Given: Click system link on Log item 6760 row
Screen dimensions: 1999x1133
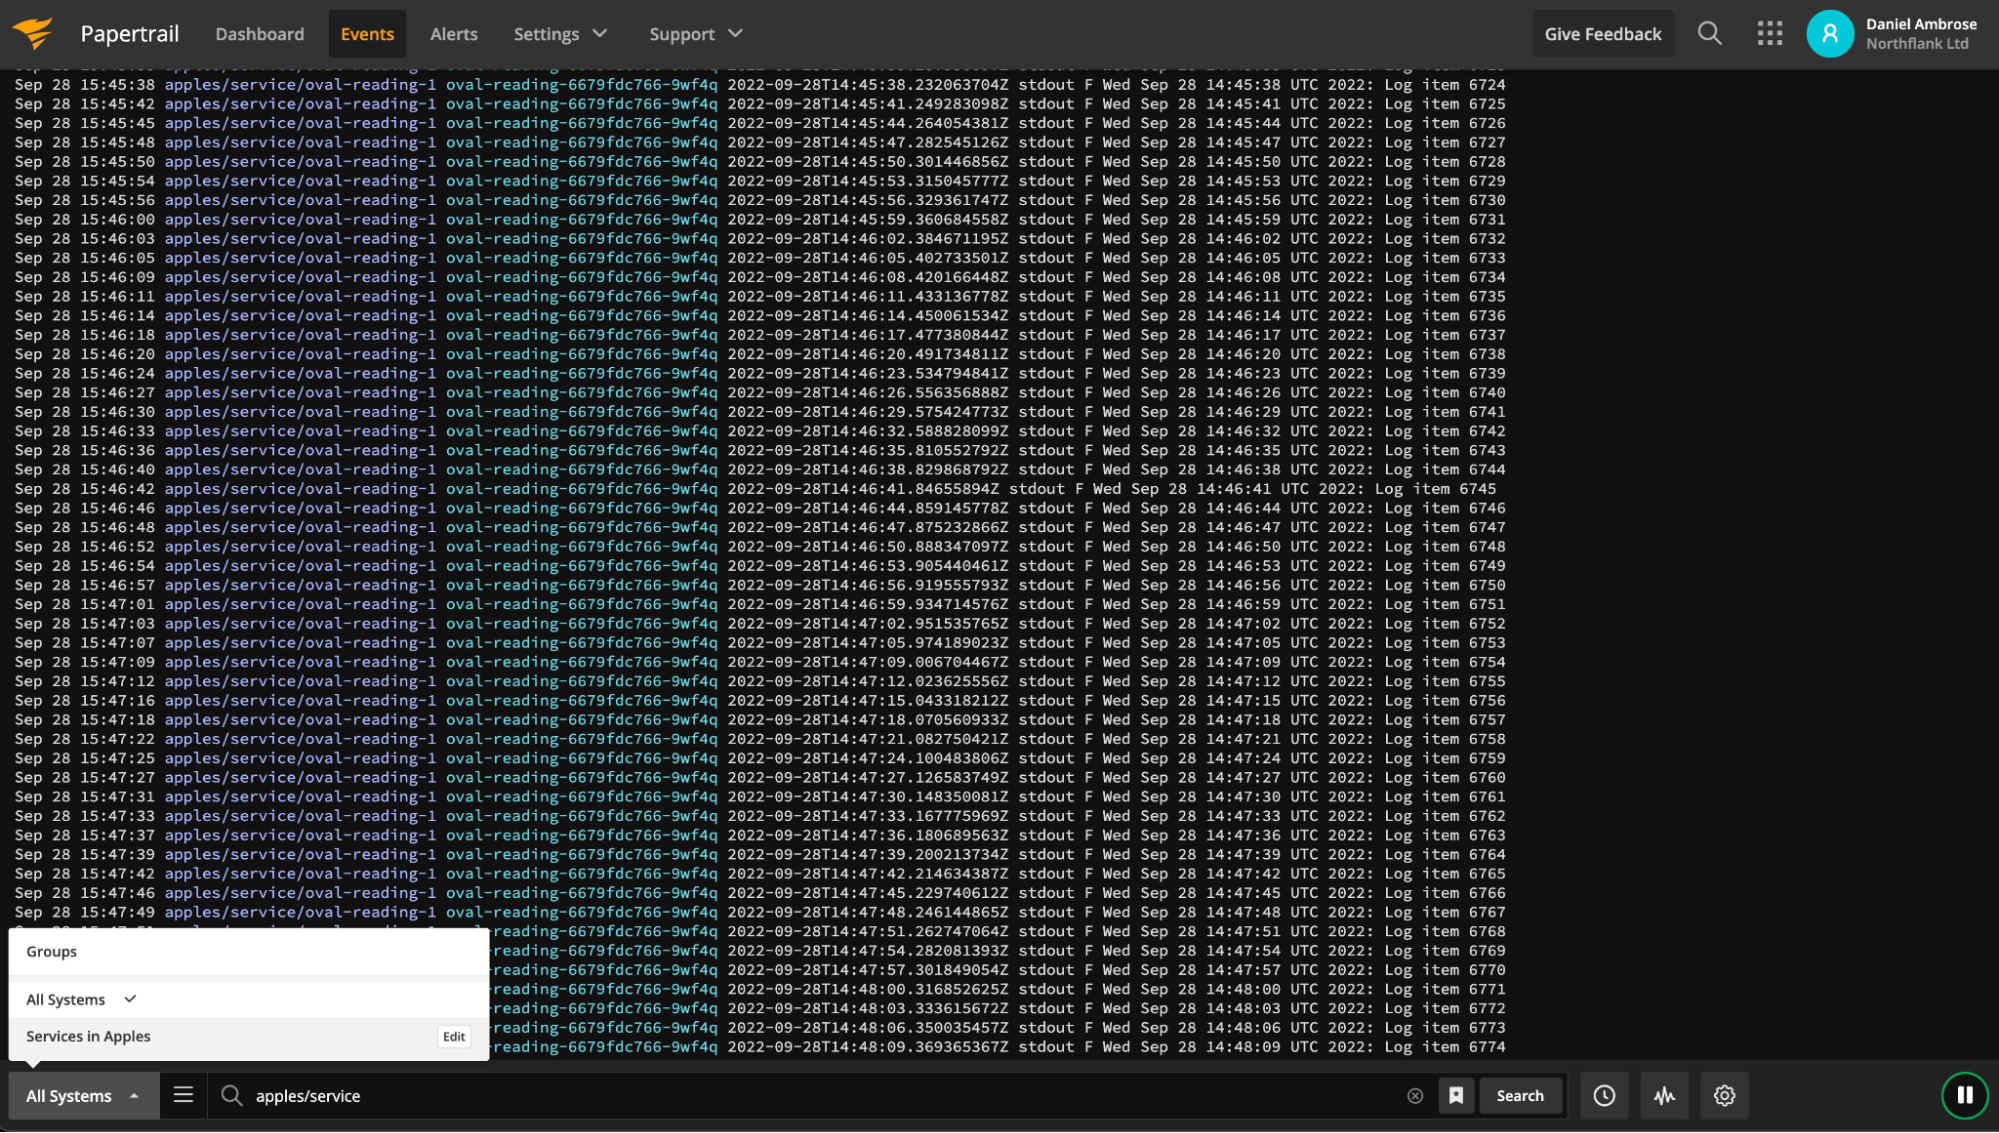Looking at the screenshot, I should click(x=300, y=778).
